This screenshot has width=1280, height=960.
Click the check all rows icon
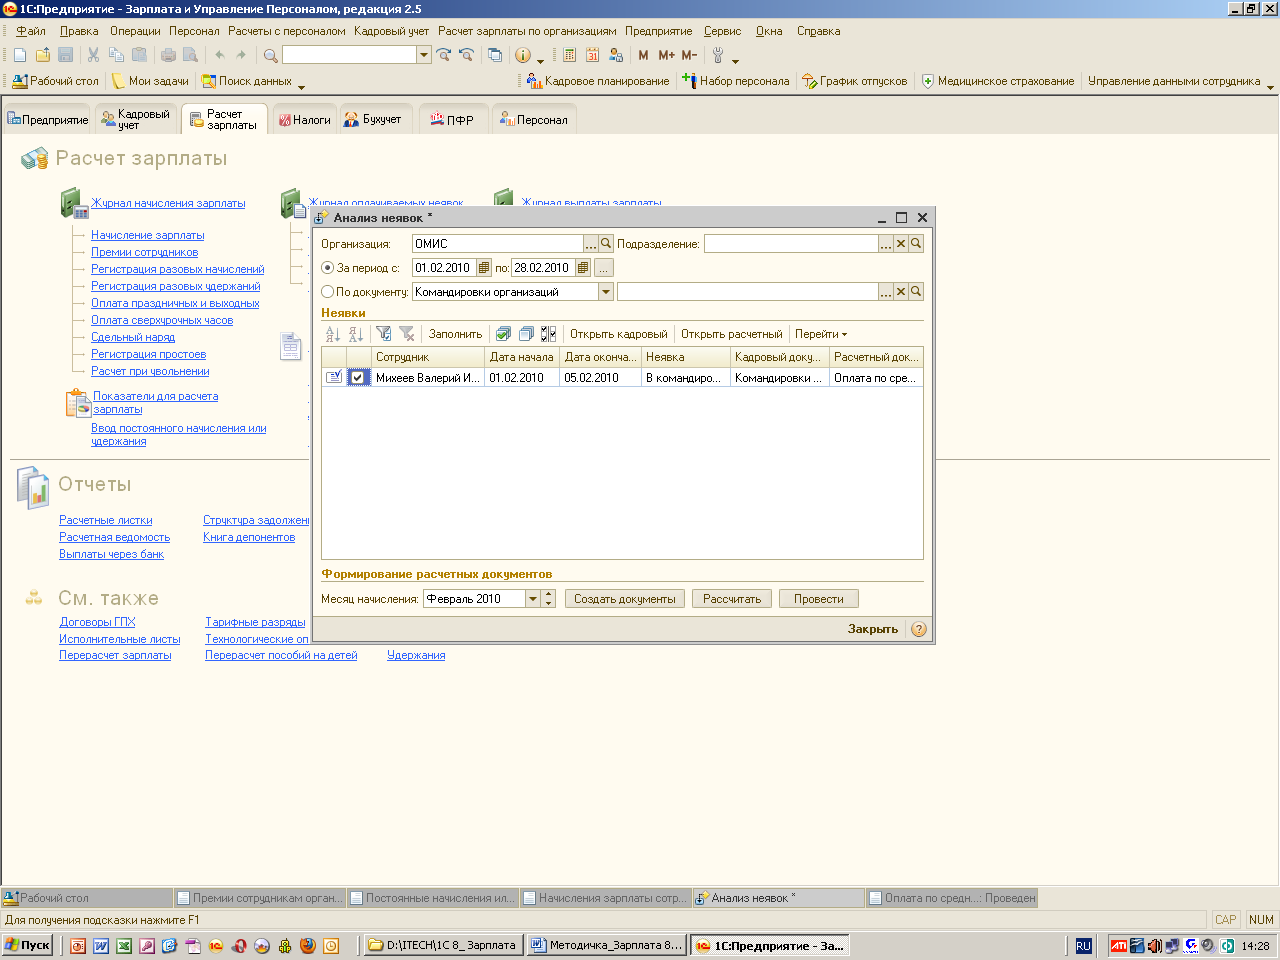503,334
